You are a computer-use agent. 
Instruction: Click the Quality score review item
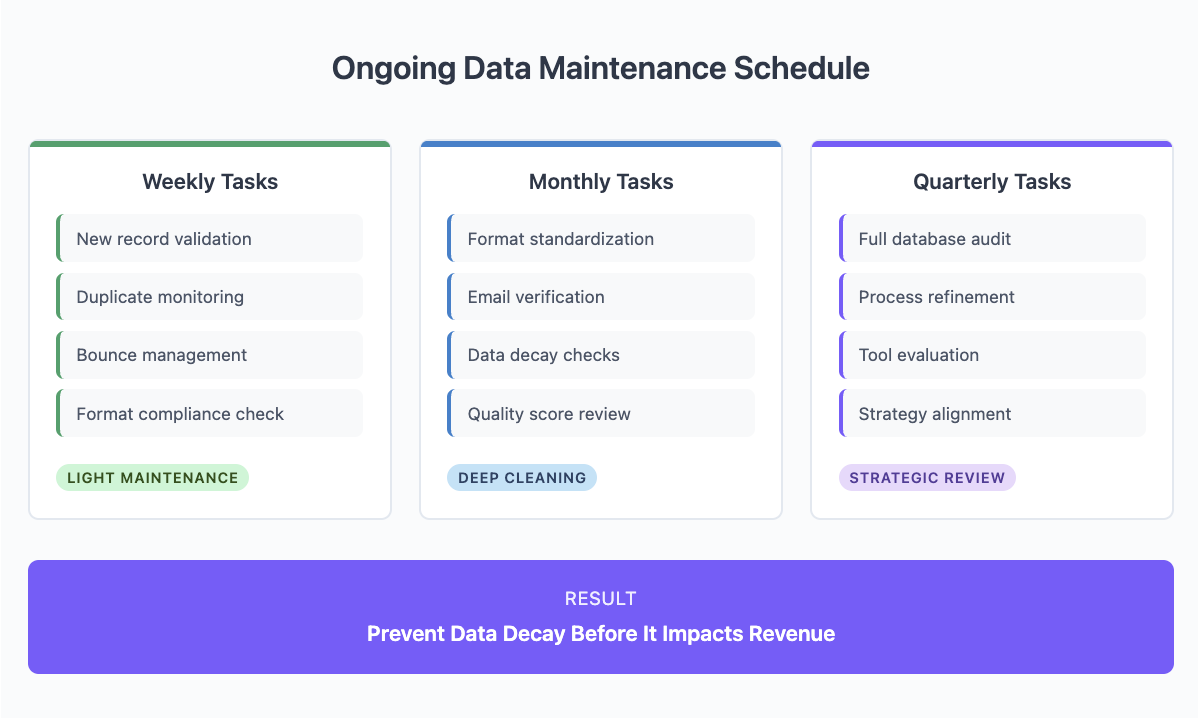click(x=601, y=413)
